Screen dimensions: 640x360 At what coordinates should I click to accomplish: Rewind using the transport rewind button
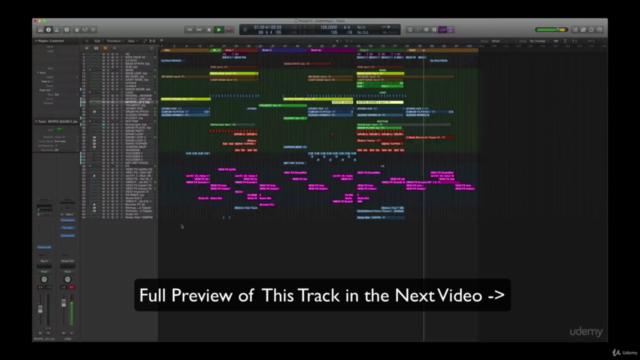189,30
